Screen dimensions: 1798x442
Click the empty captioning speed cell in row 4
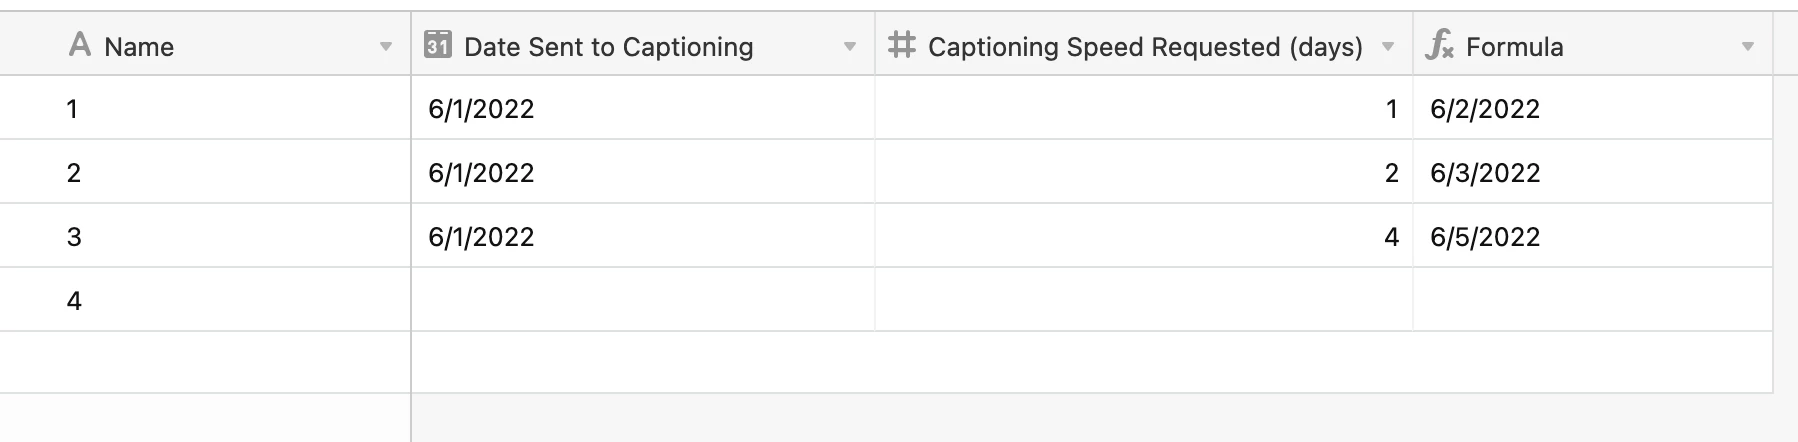1144,300
